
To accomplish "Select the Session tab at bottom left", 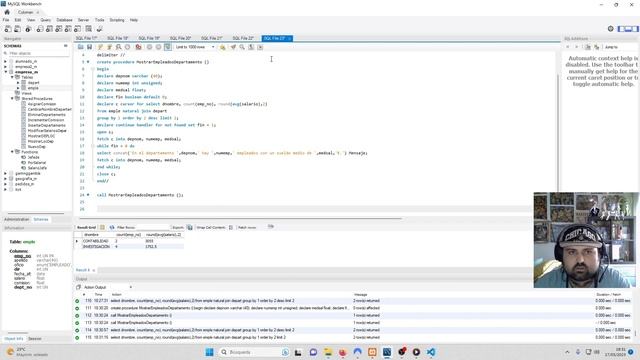I will [35, 339].
